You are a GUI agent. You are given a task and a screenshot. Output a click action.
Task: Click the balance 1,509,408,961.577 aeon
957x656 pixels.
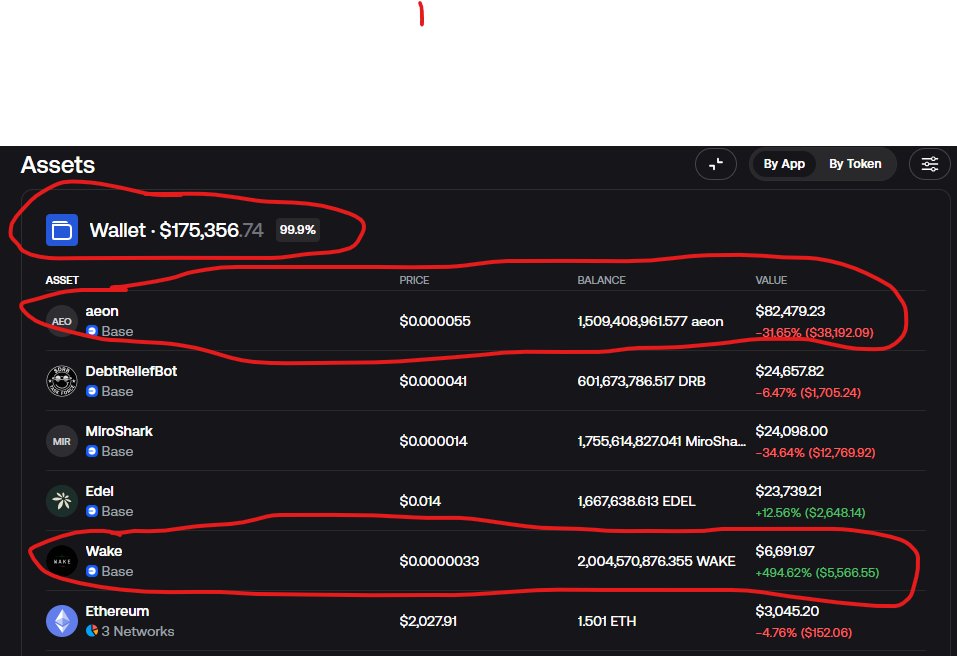point(651,321)
